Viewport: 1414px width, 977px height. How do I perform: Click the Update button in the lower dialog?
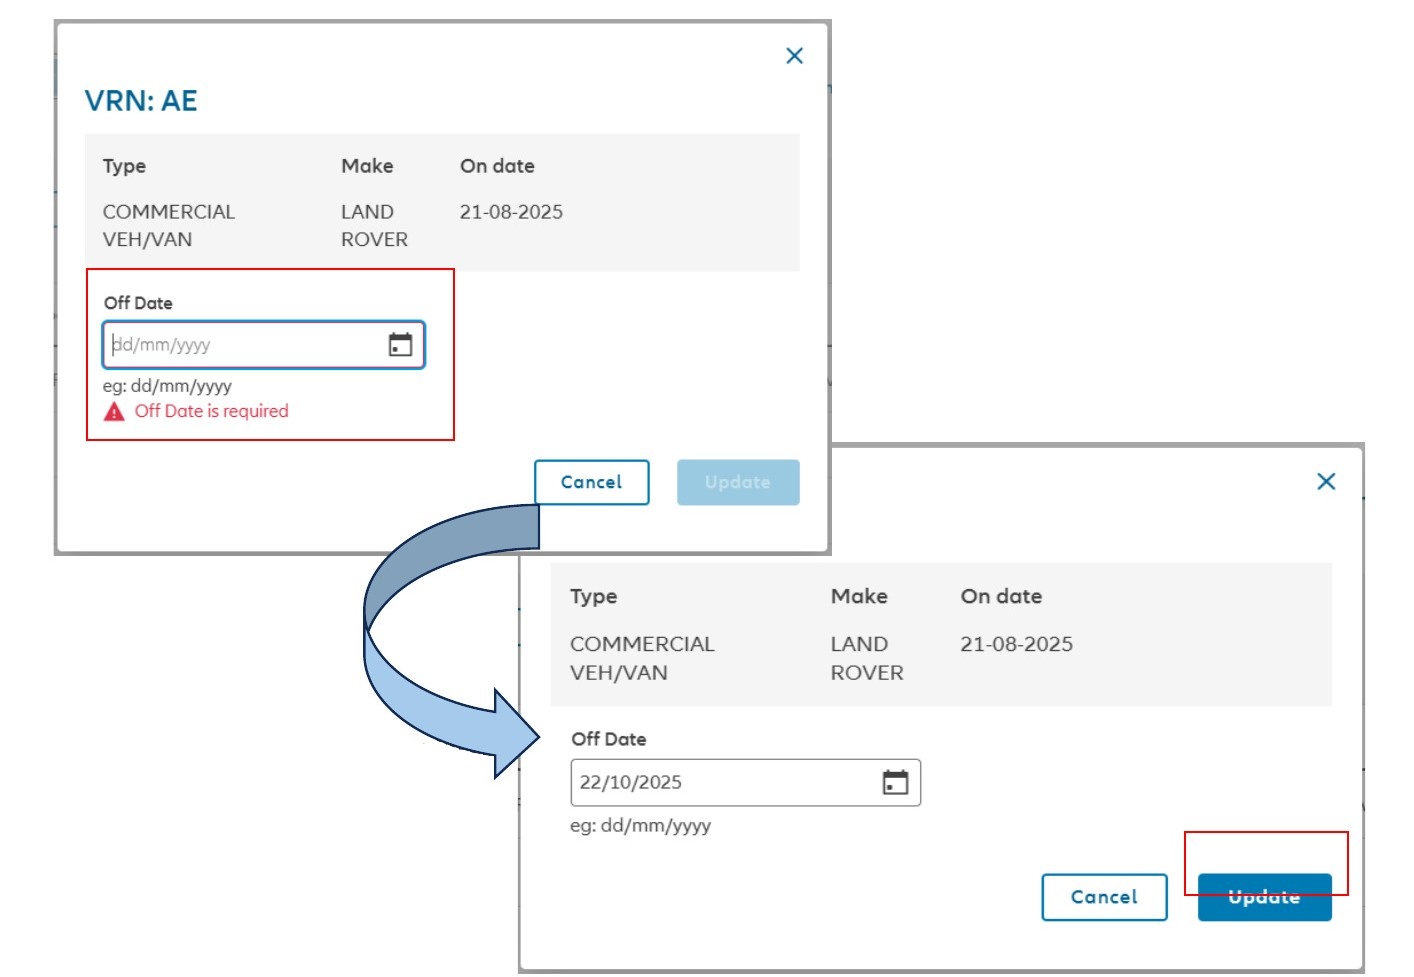1265,897
